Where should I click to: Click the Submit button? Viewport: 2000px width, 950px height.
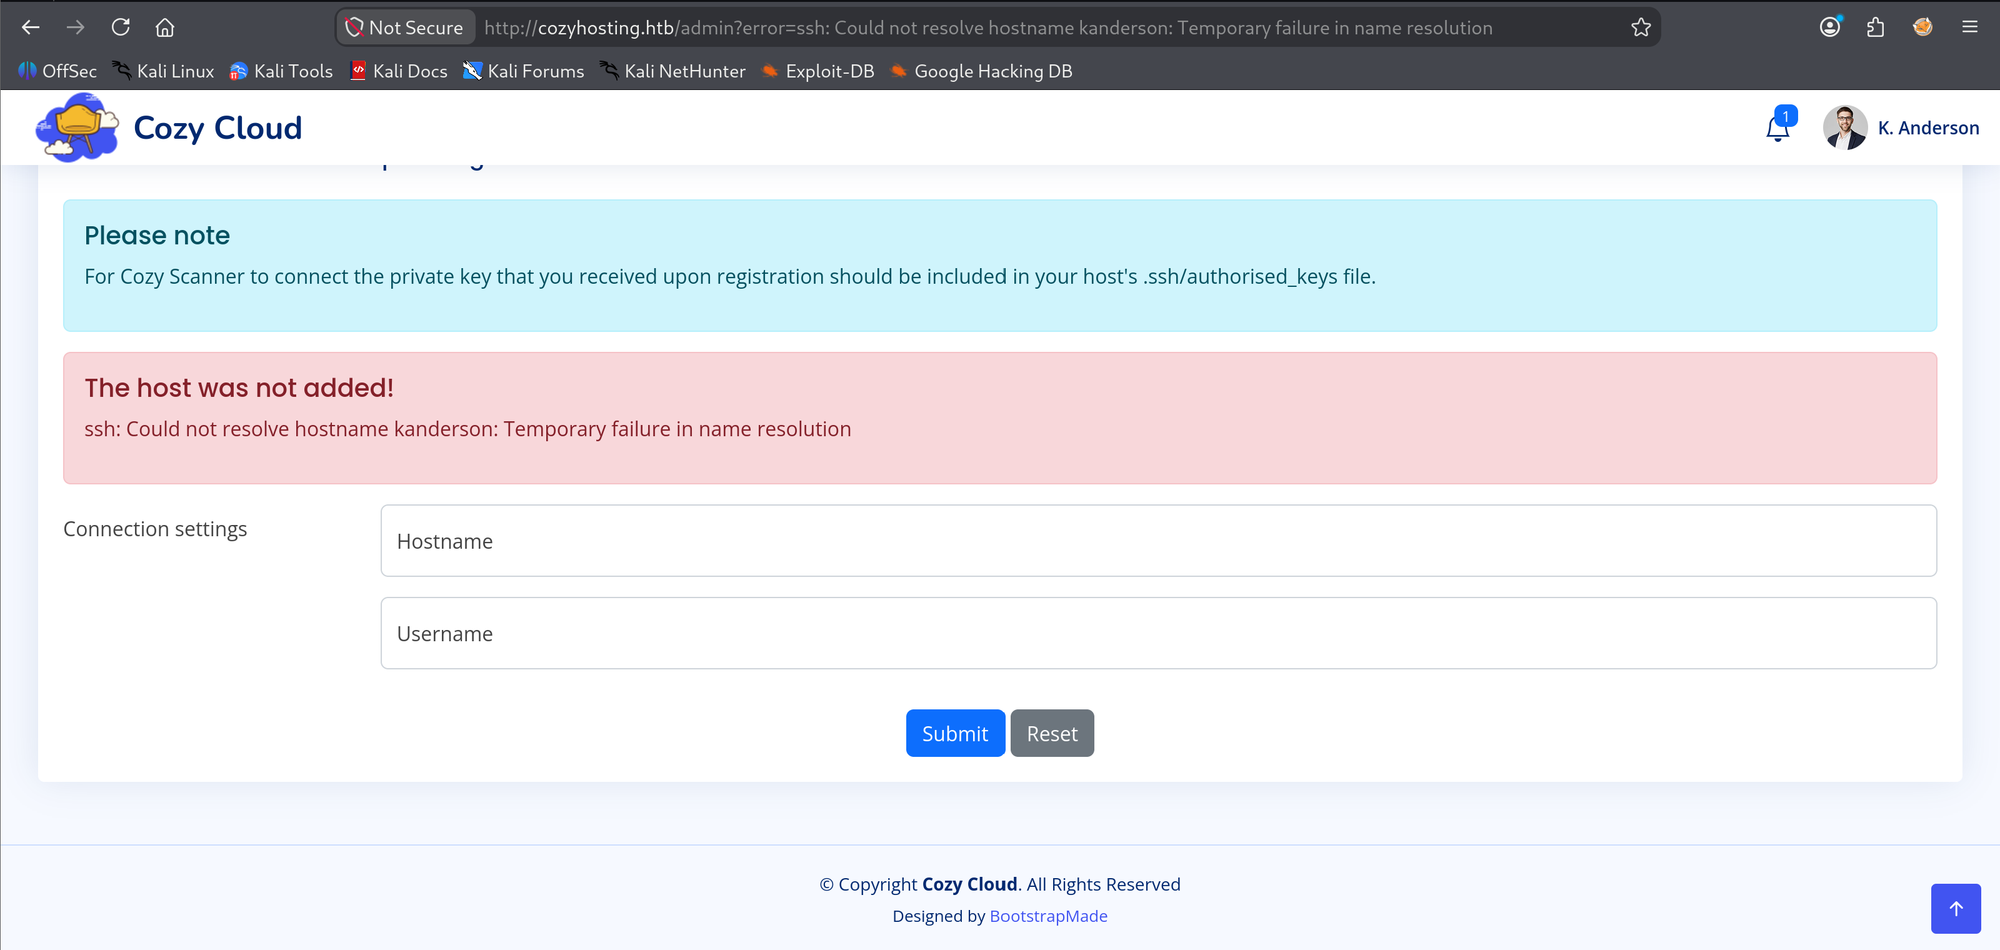(x=955, y=733)
